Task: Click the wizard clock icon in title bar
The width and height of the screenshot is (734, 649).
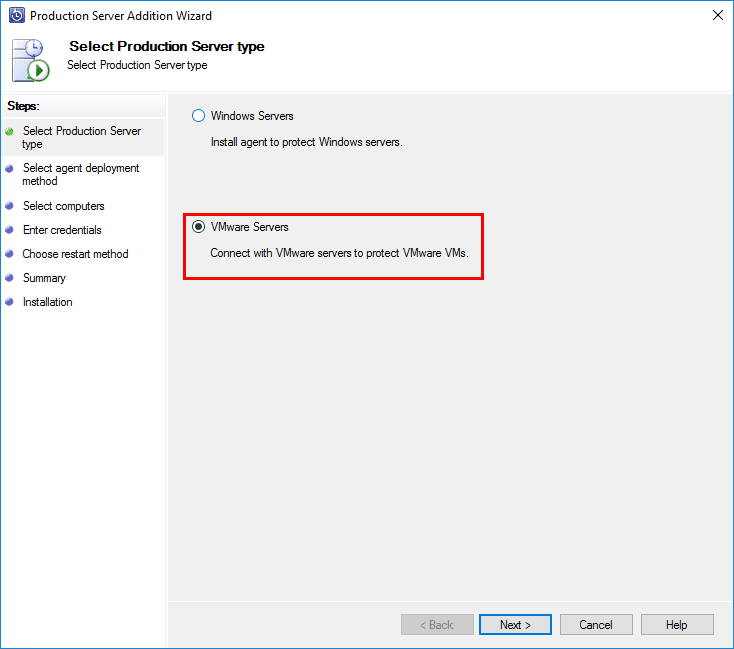Action: [16, 16]
